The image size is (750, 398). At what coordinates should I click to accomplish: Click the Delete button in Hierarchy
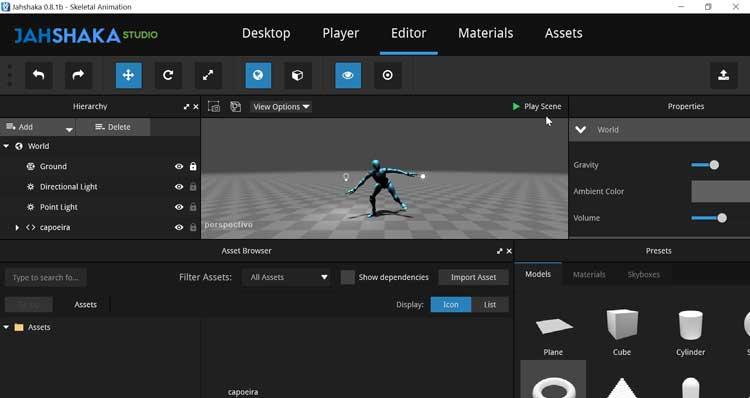click(113, 127)
